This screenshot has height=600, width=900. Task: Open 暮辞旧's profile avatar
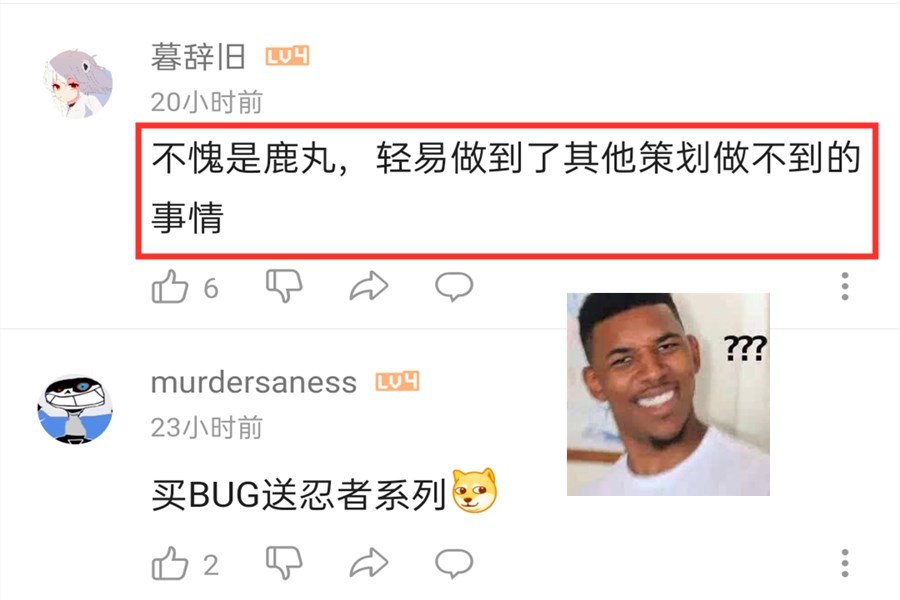click(x=77, y=84)
